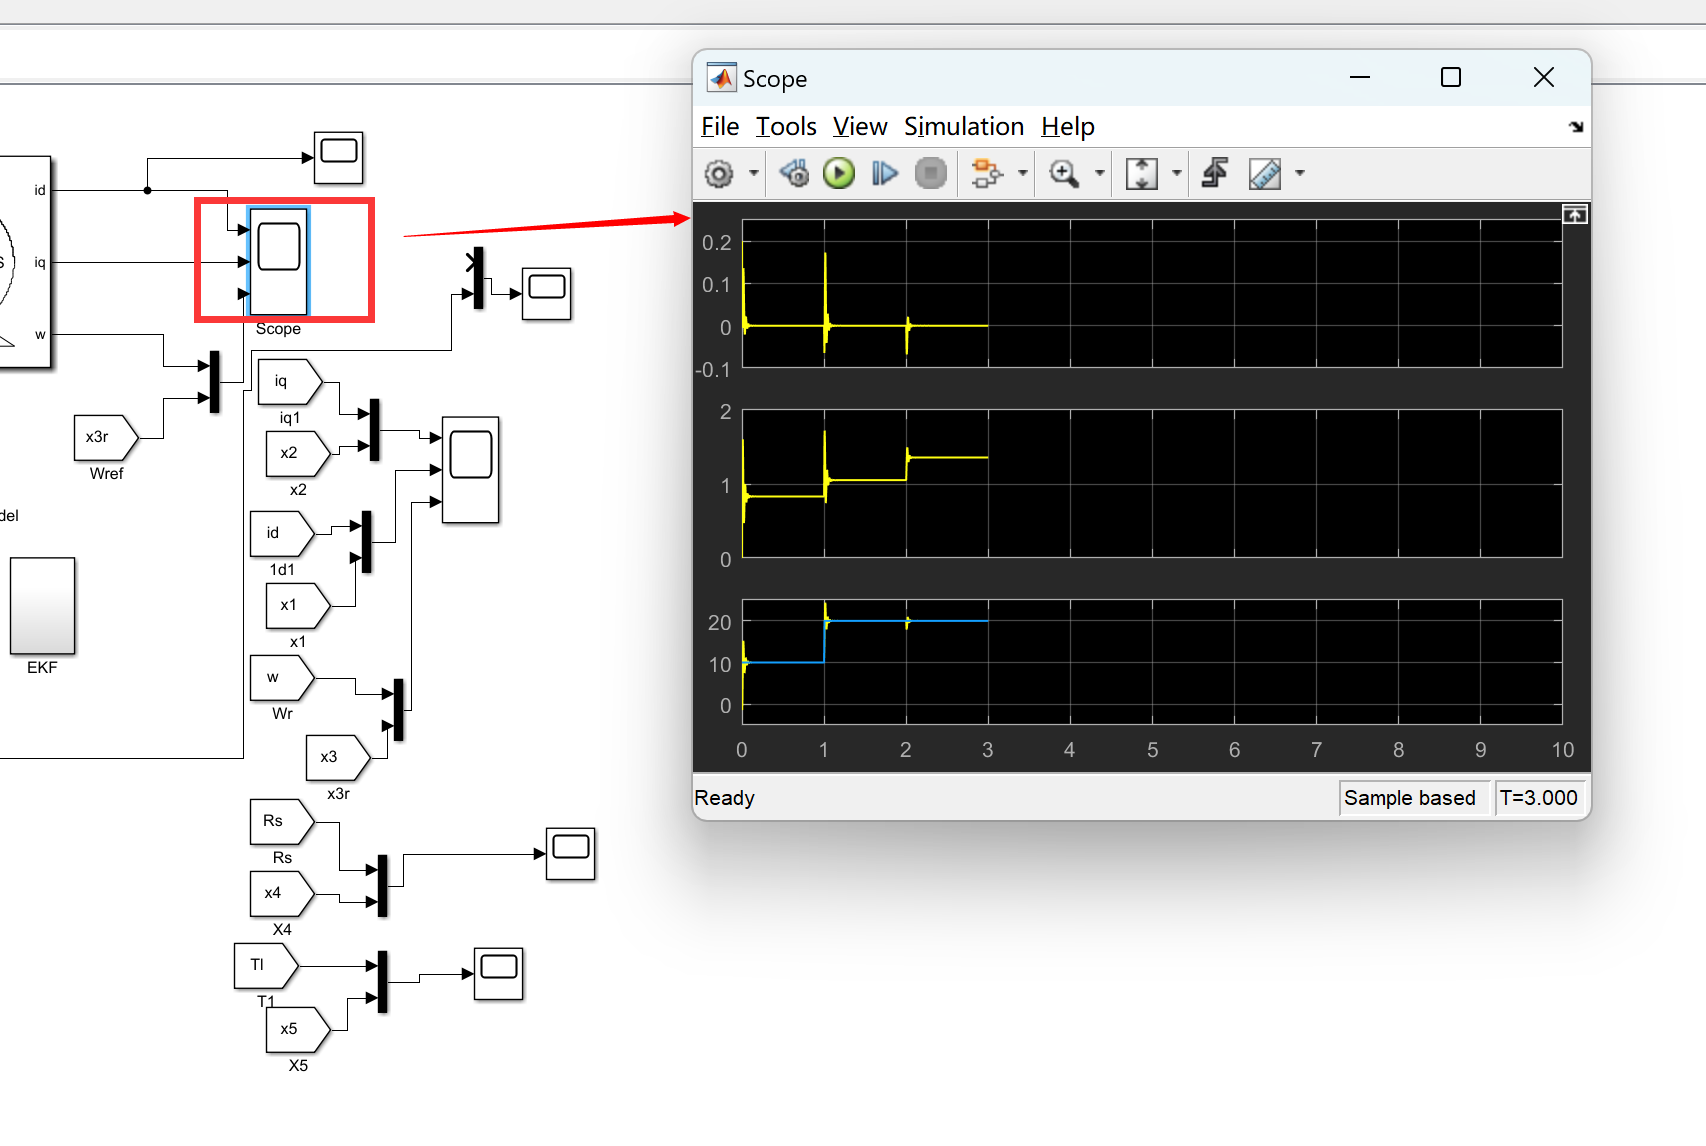Image resolution: width=1706 pixels, height=1146 pixels.
Task: Select the x5 From block
Action: [x=298, y=1030]
